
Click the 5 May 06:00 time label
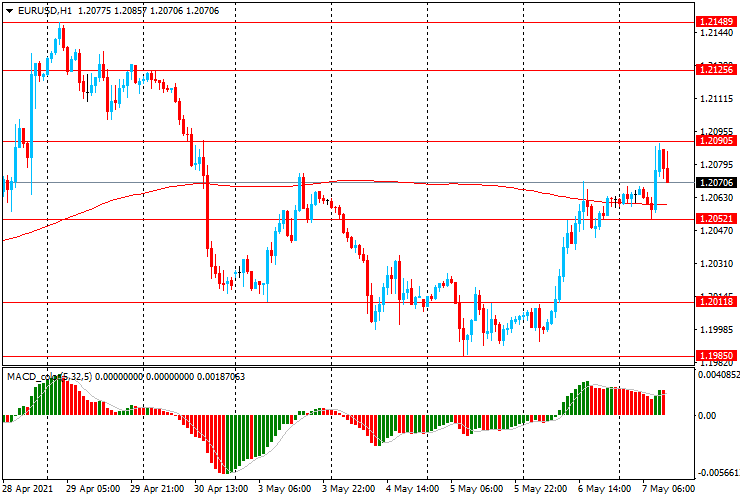477,489
